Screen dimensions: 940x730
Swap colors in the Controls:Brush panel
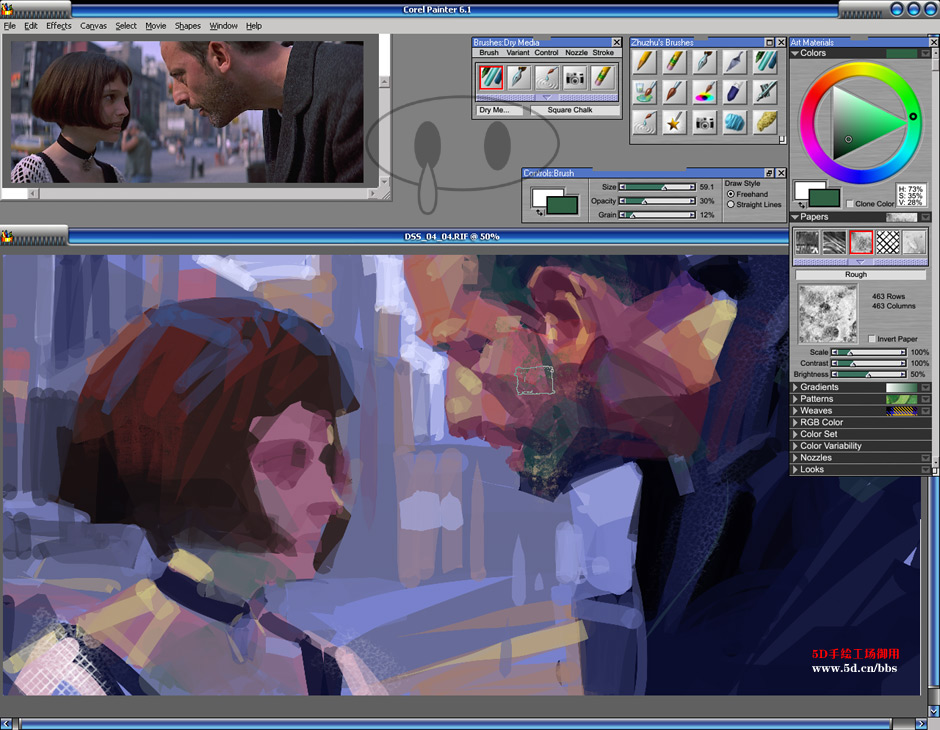tap(539, 212)
